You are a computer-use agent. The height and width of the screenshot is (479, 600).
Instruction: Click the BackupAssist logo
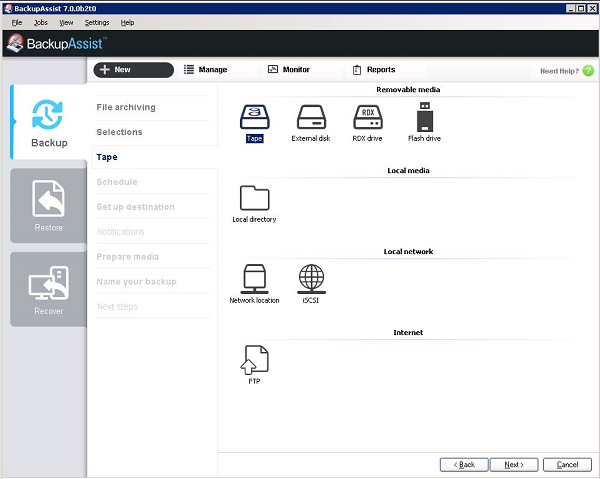57,43
